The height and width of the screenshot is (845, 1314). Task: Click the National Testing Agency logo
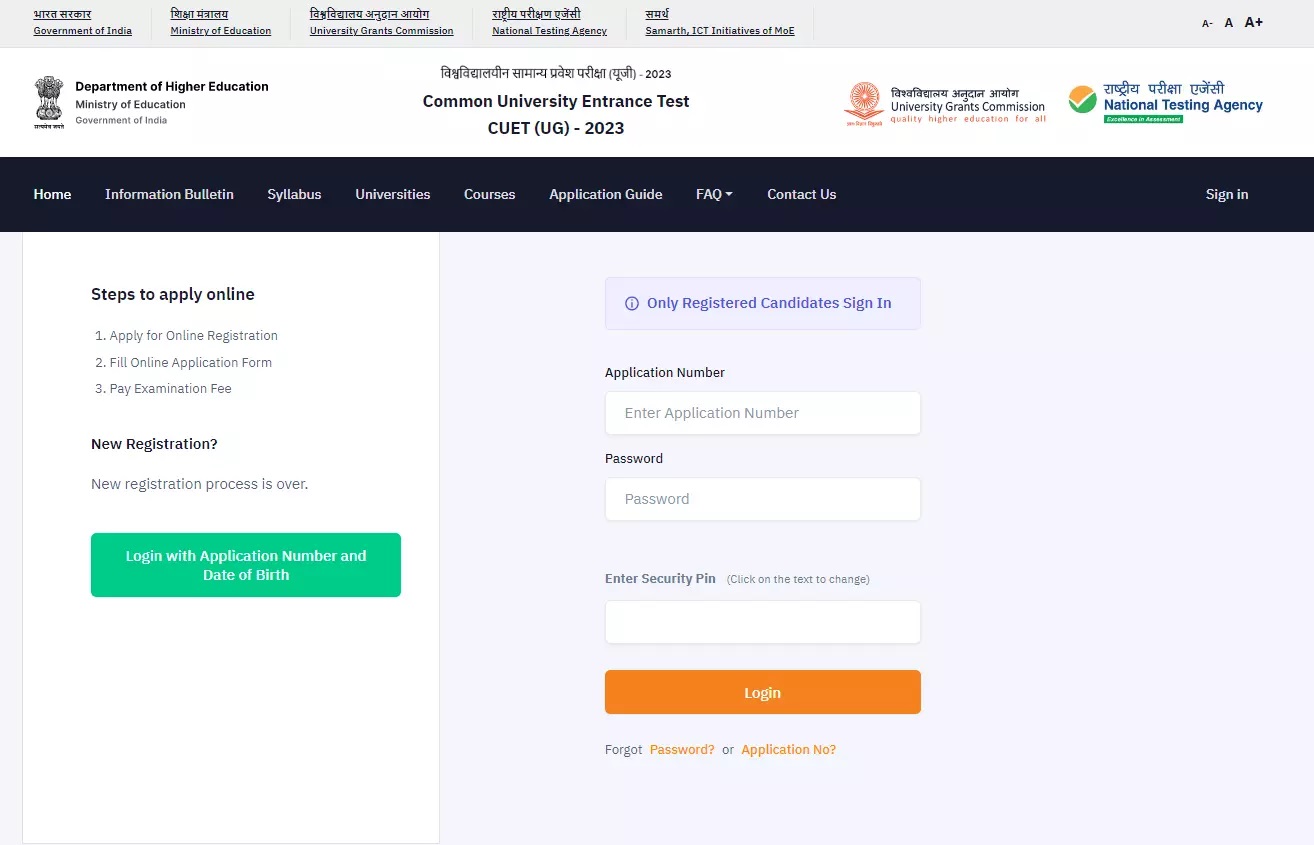click(x=1165, y=102)
